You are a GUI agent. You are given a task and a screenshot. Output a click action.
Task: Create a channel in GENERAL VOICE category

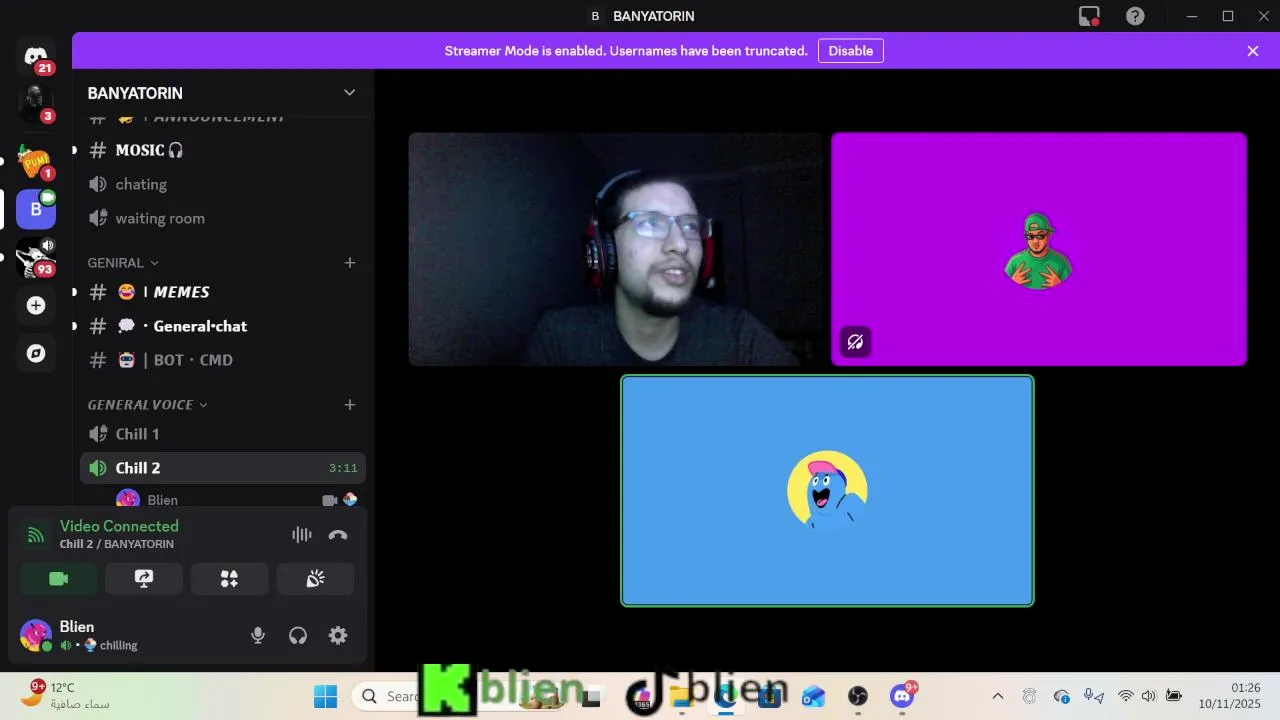pos(350,404)
